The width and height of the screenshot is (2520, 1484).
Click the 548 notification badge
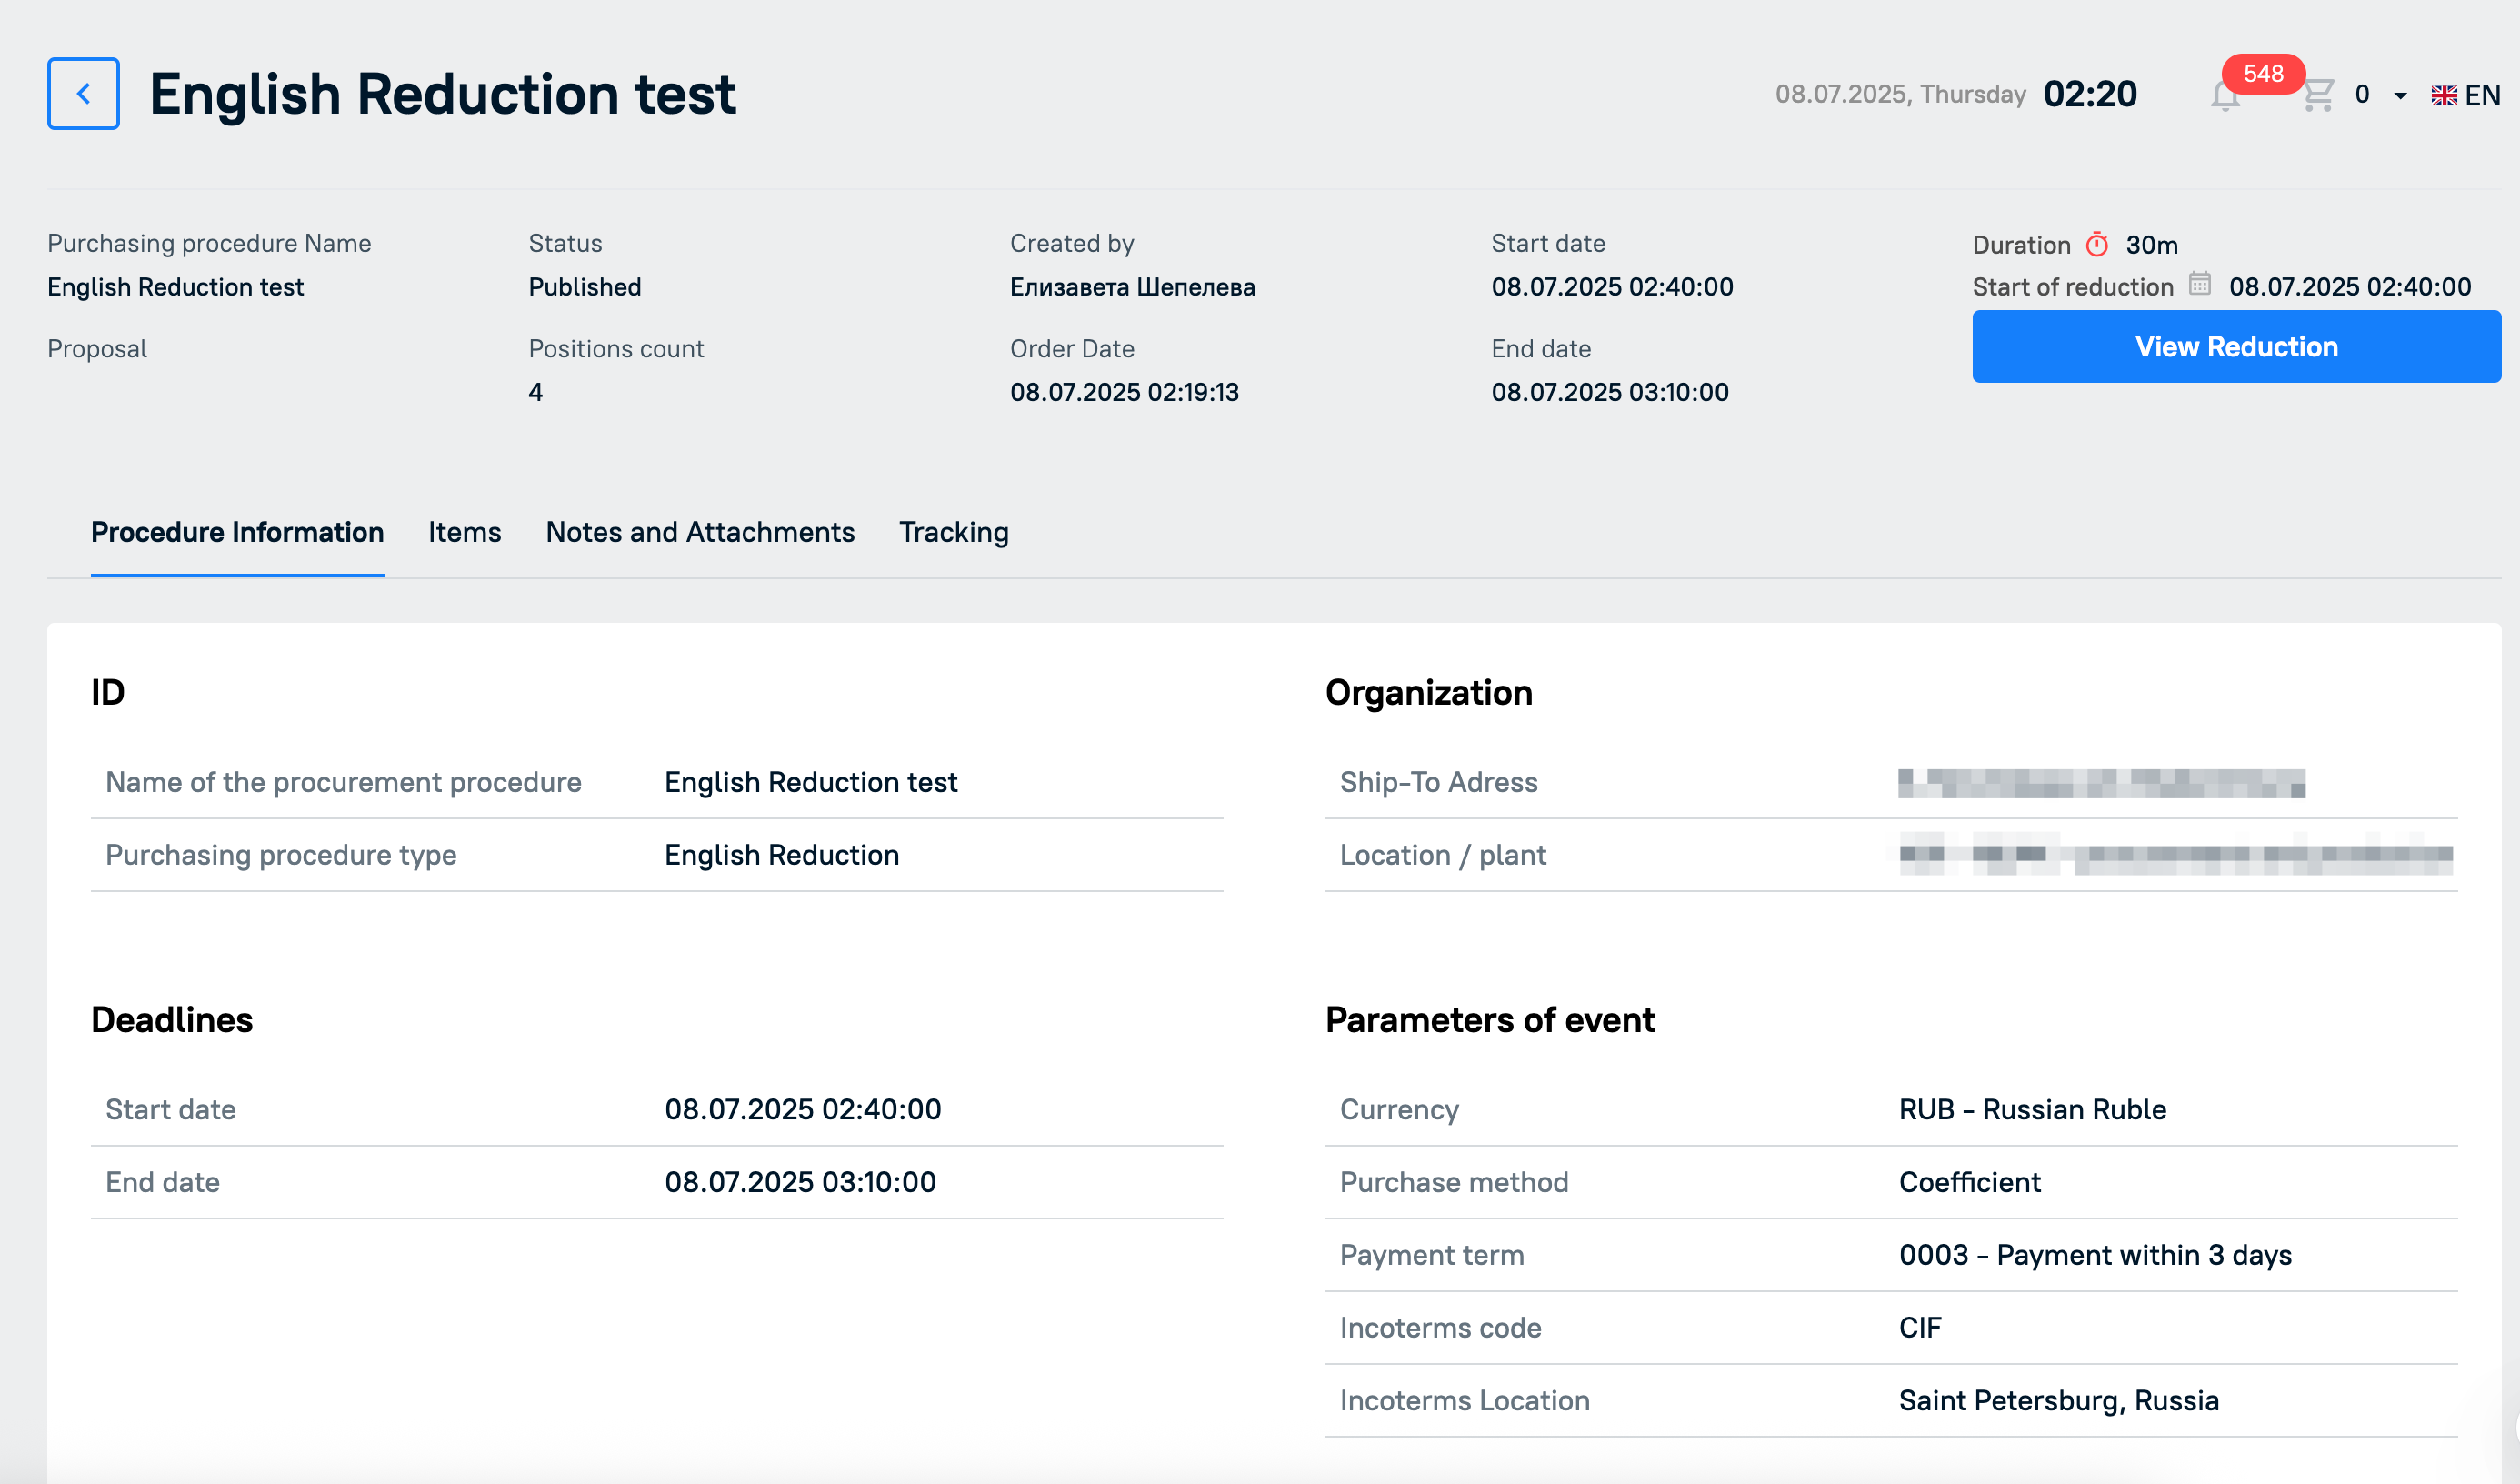point(2263,74)
